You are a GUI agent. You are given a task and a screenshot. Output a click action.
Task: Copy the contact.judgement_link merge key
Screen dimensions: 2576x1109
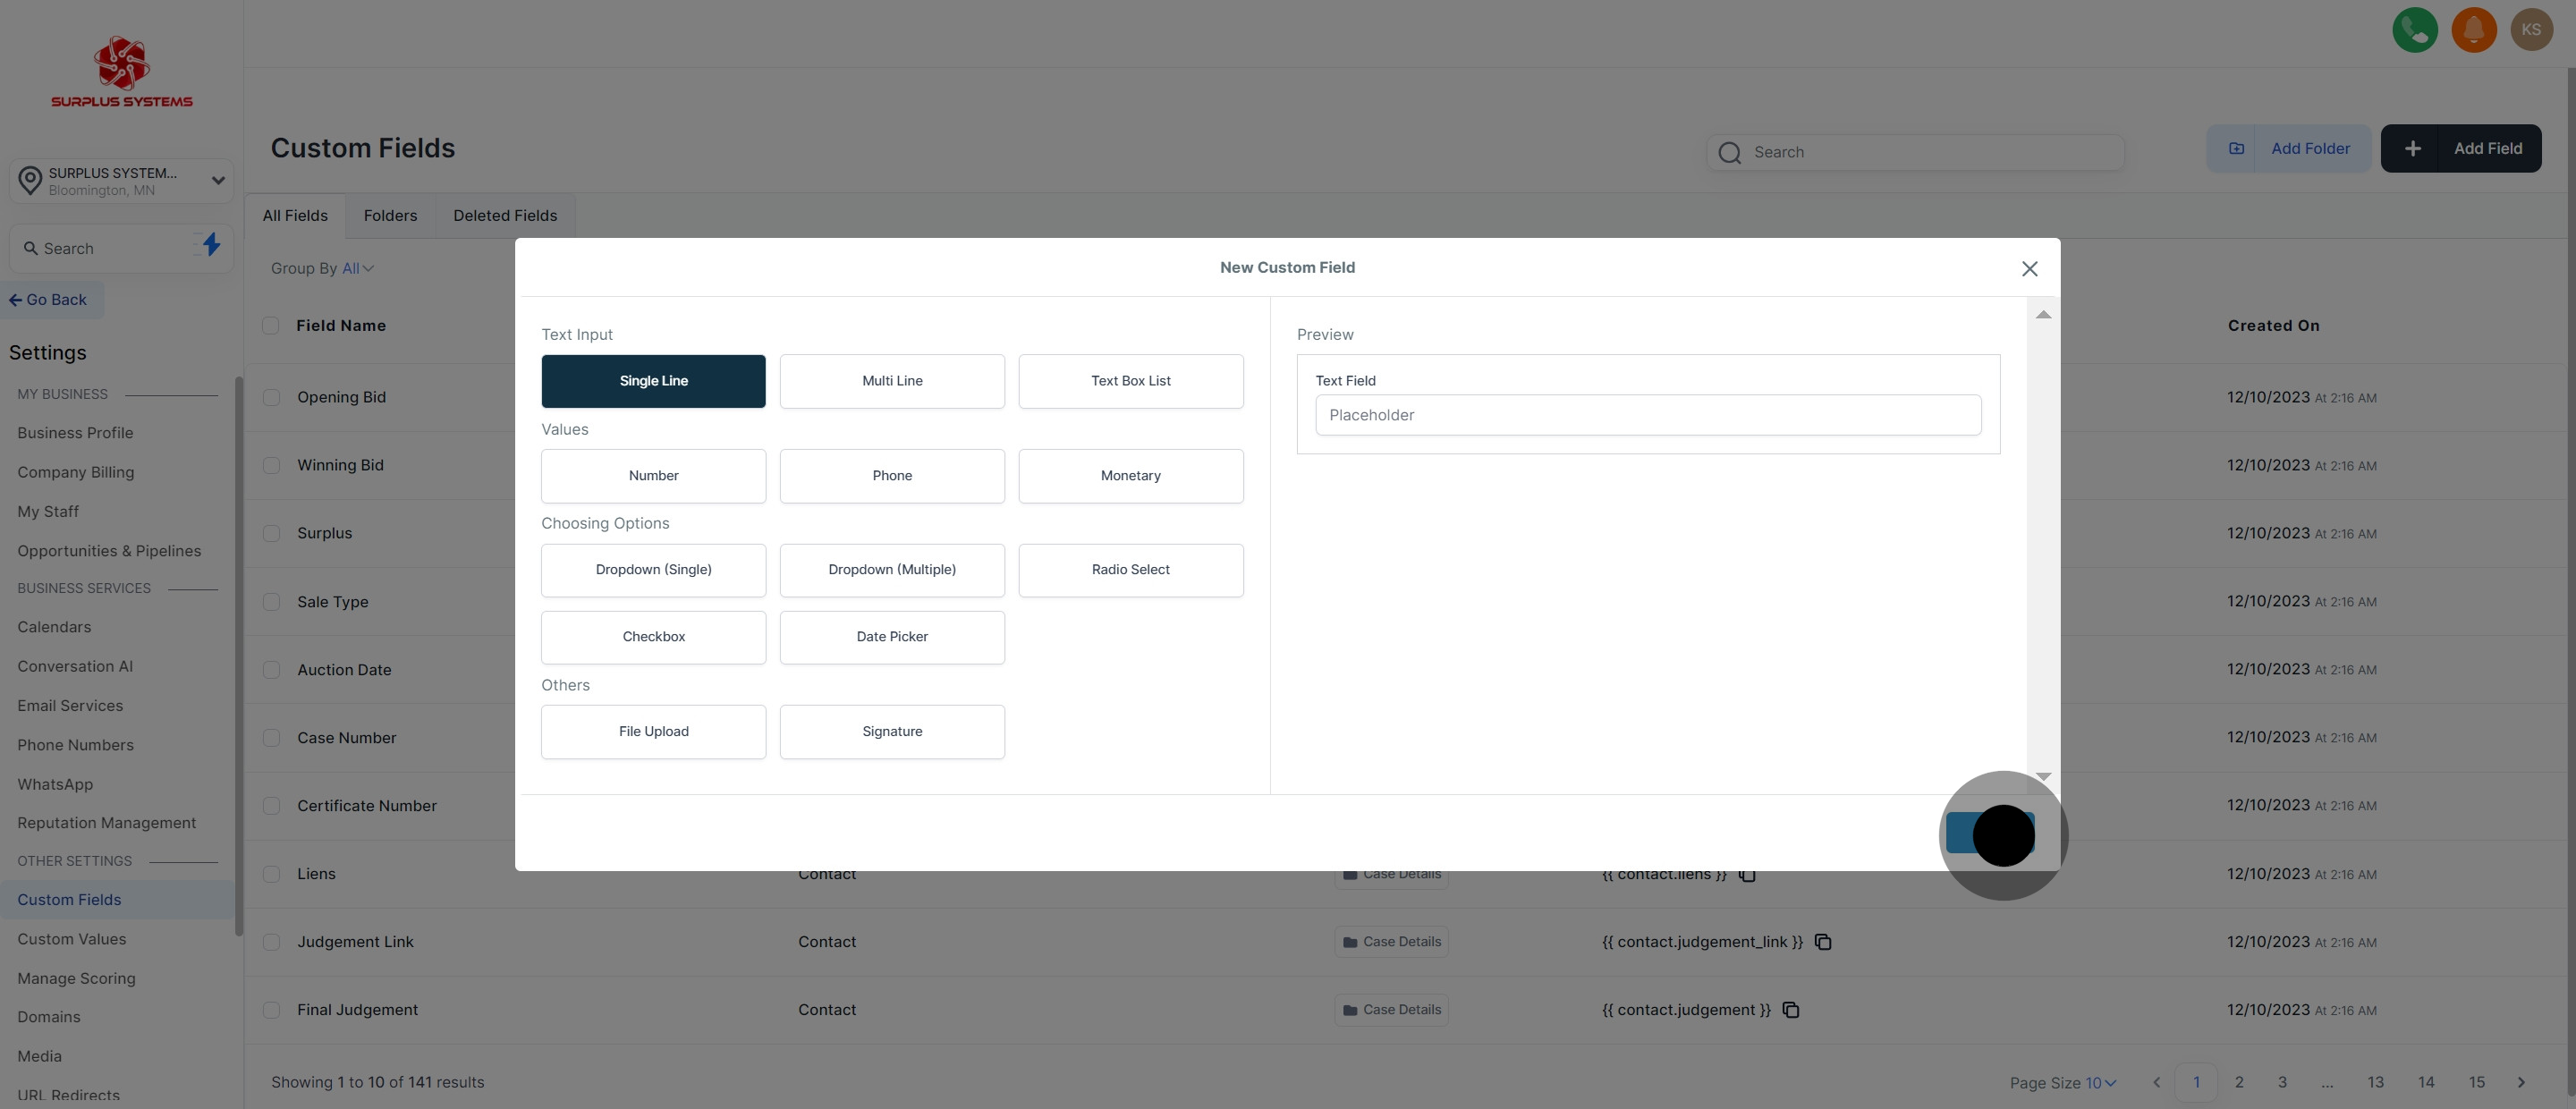(x=1823, y=942)
